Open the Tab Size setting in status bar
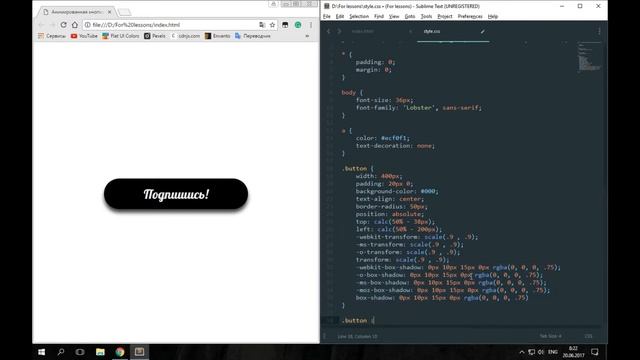 pos(550,336)
